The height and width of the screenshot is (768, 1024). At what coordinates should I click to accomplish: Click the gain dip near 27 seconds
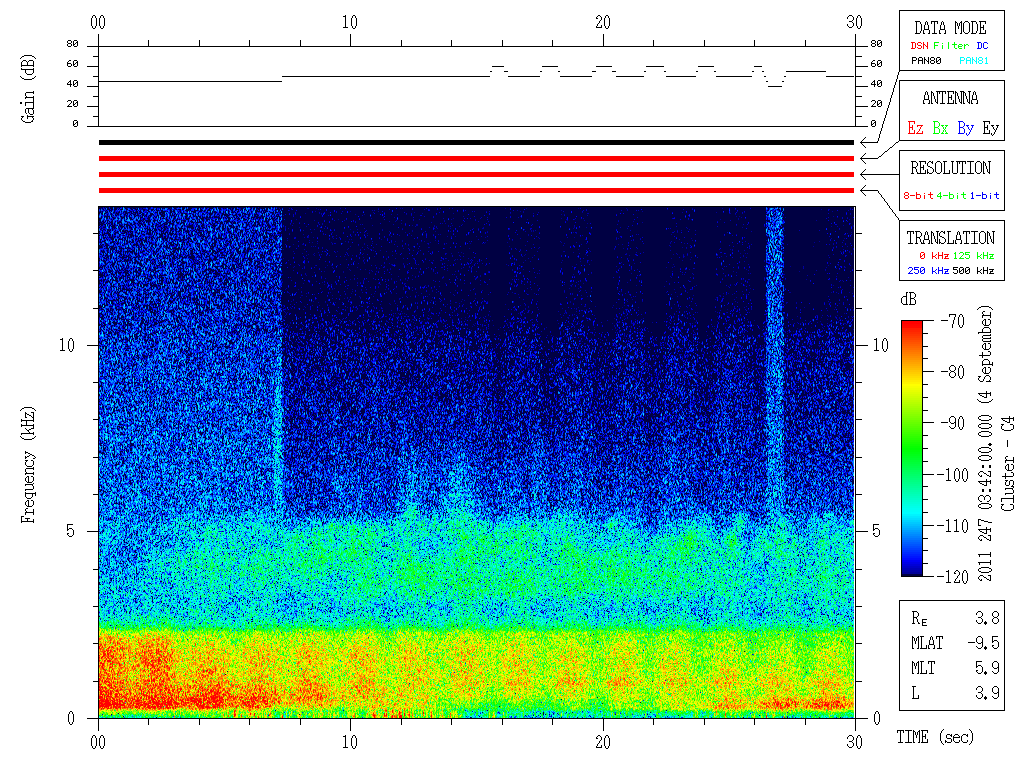click(x=775, y=81)
